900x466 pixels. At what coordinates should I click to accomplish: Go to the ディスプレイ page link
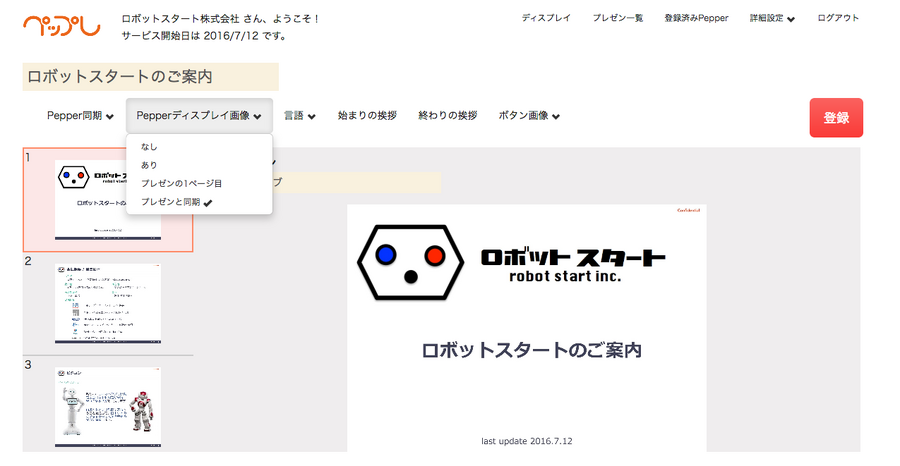coord(546,18)
